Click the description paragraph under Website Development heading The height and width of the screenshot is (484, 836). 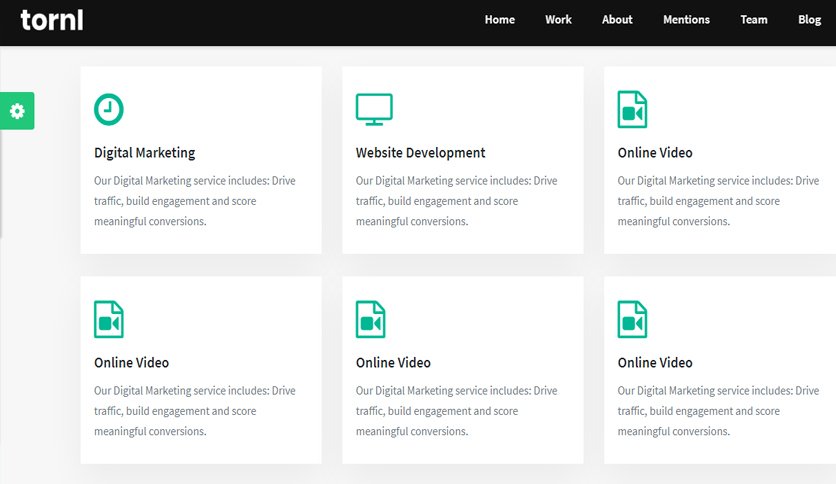coord(456,201)
